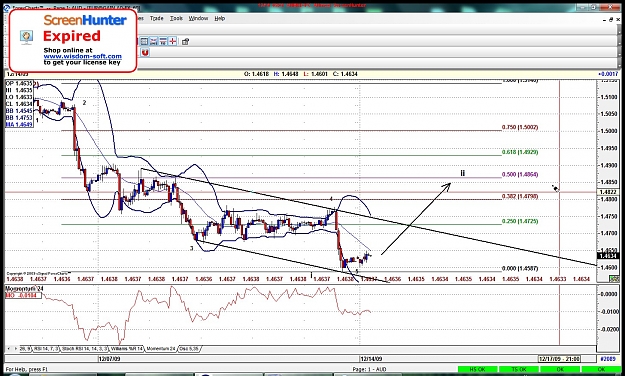Viewport: 625px width, 376px height.
Task: Click the red crosshair toolbar icon
Action: point(173,41)
